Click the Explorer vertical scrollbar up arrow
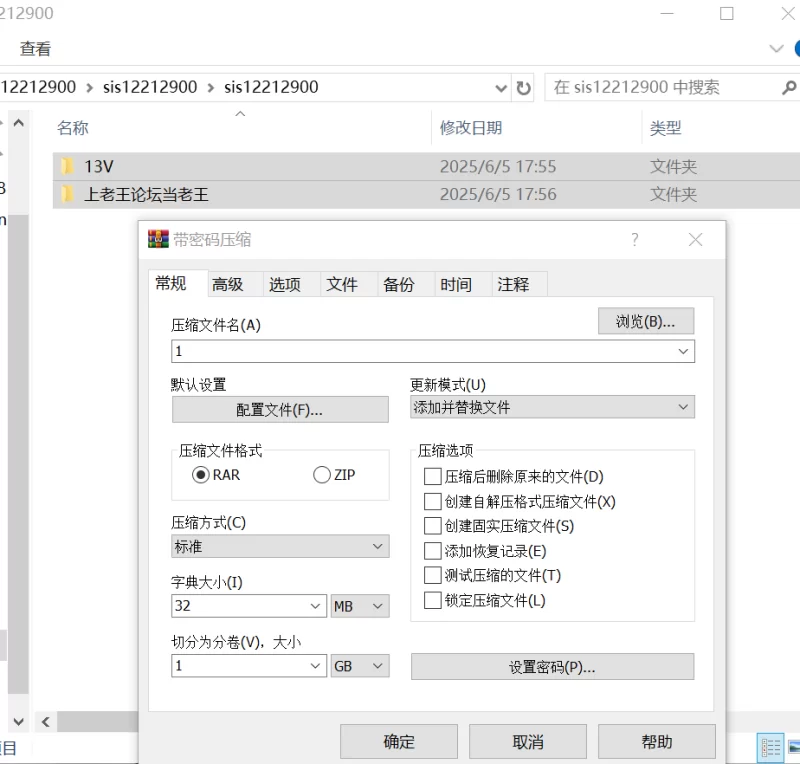800x764 pixels. pyautogui.click(x=19, y=123)
